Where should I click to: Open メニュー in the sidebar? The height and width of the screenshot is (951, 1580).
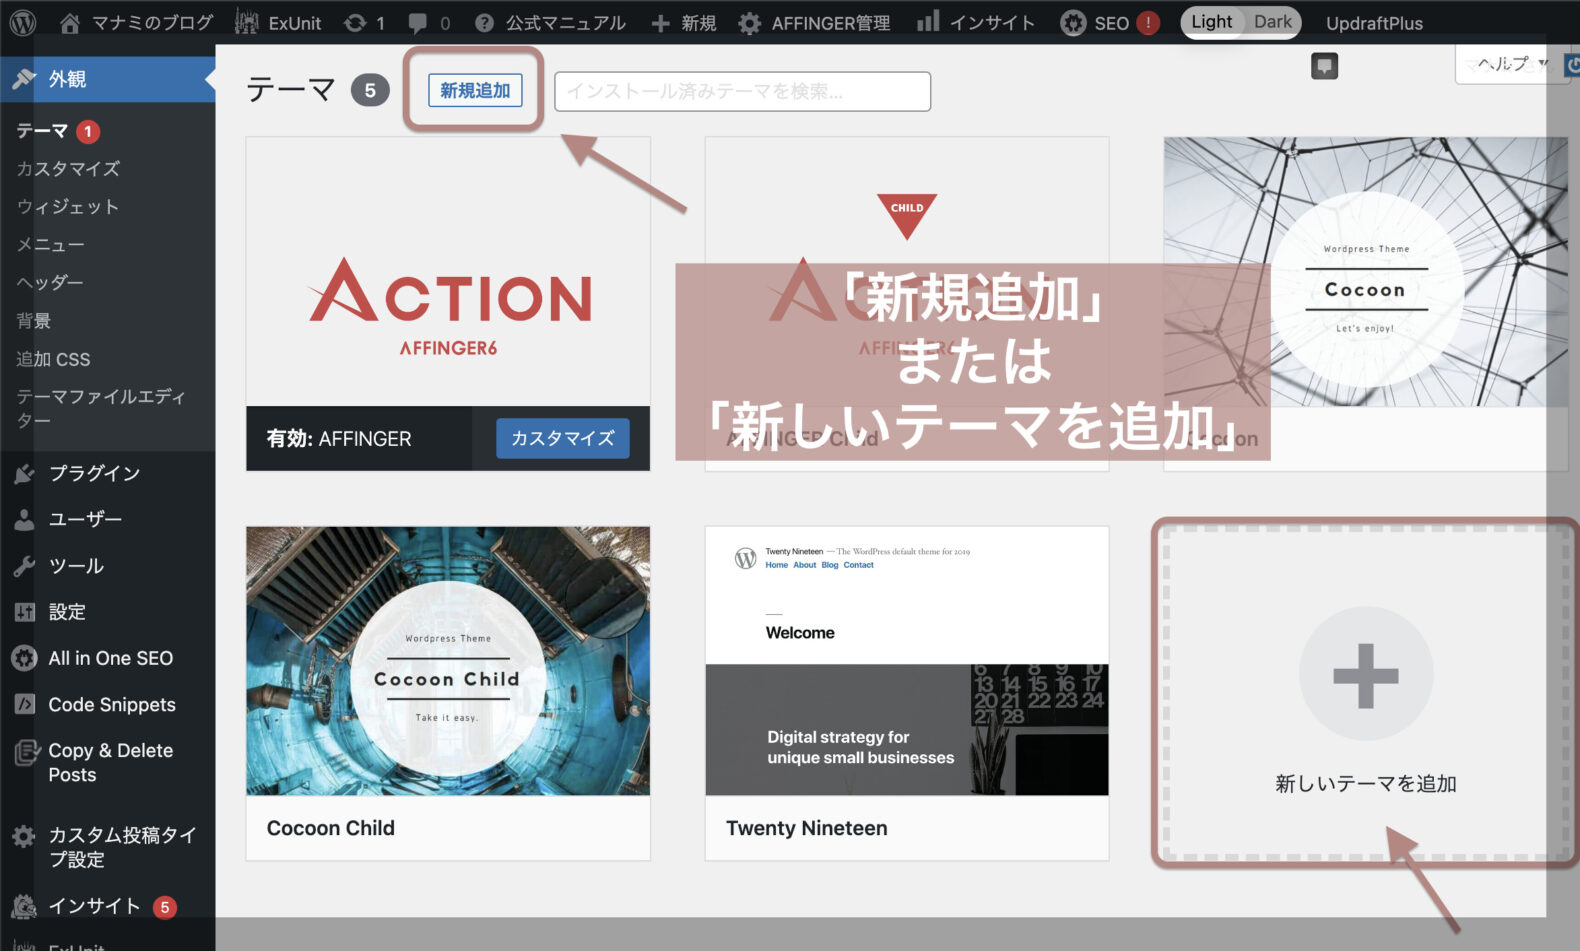[50, 245]
